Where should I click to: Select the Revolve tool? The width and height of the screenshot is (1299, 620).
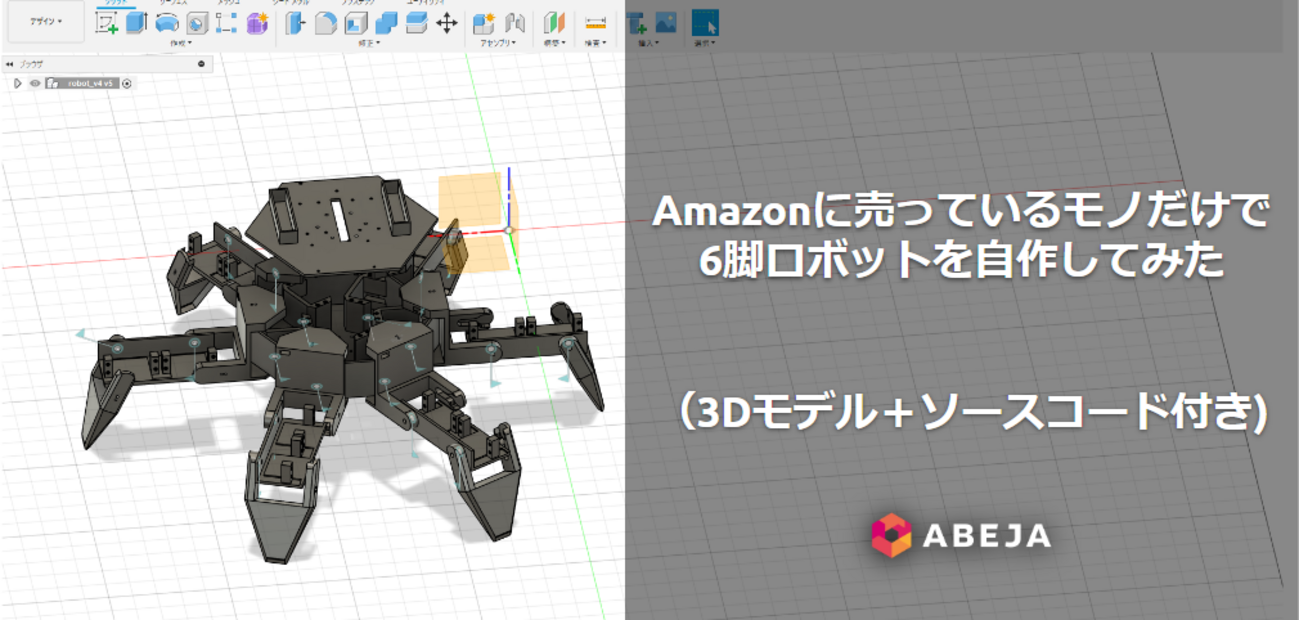tap(167, 23)
